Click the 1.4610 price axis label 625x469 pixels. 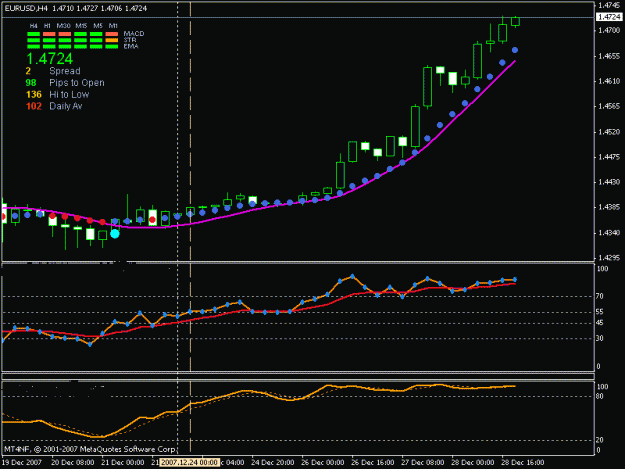point(609,81)
